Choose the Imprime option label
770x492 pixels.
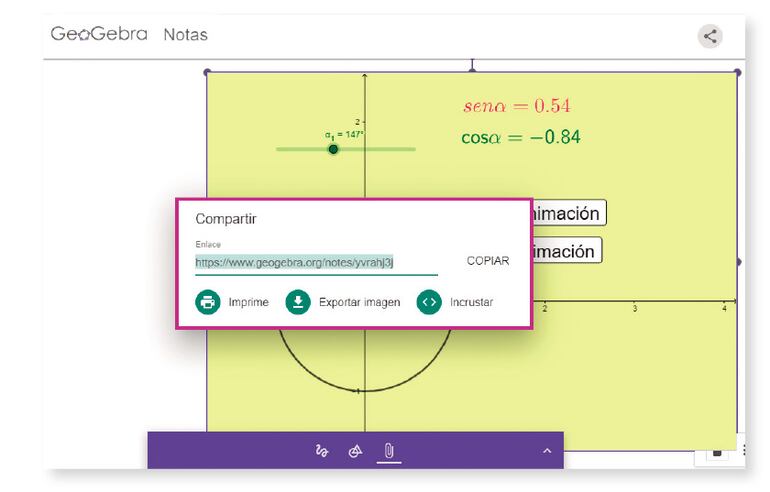pyautogui.click(x=248, y=302)
